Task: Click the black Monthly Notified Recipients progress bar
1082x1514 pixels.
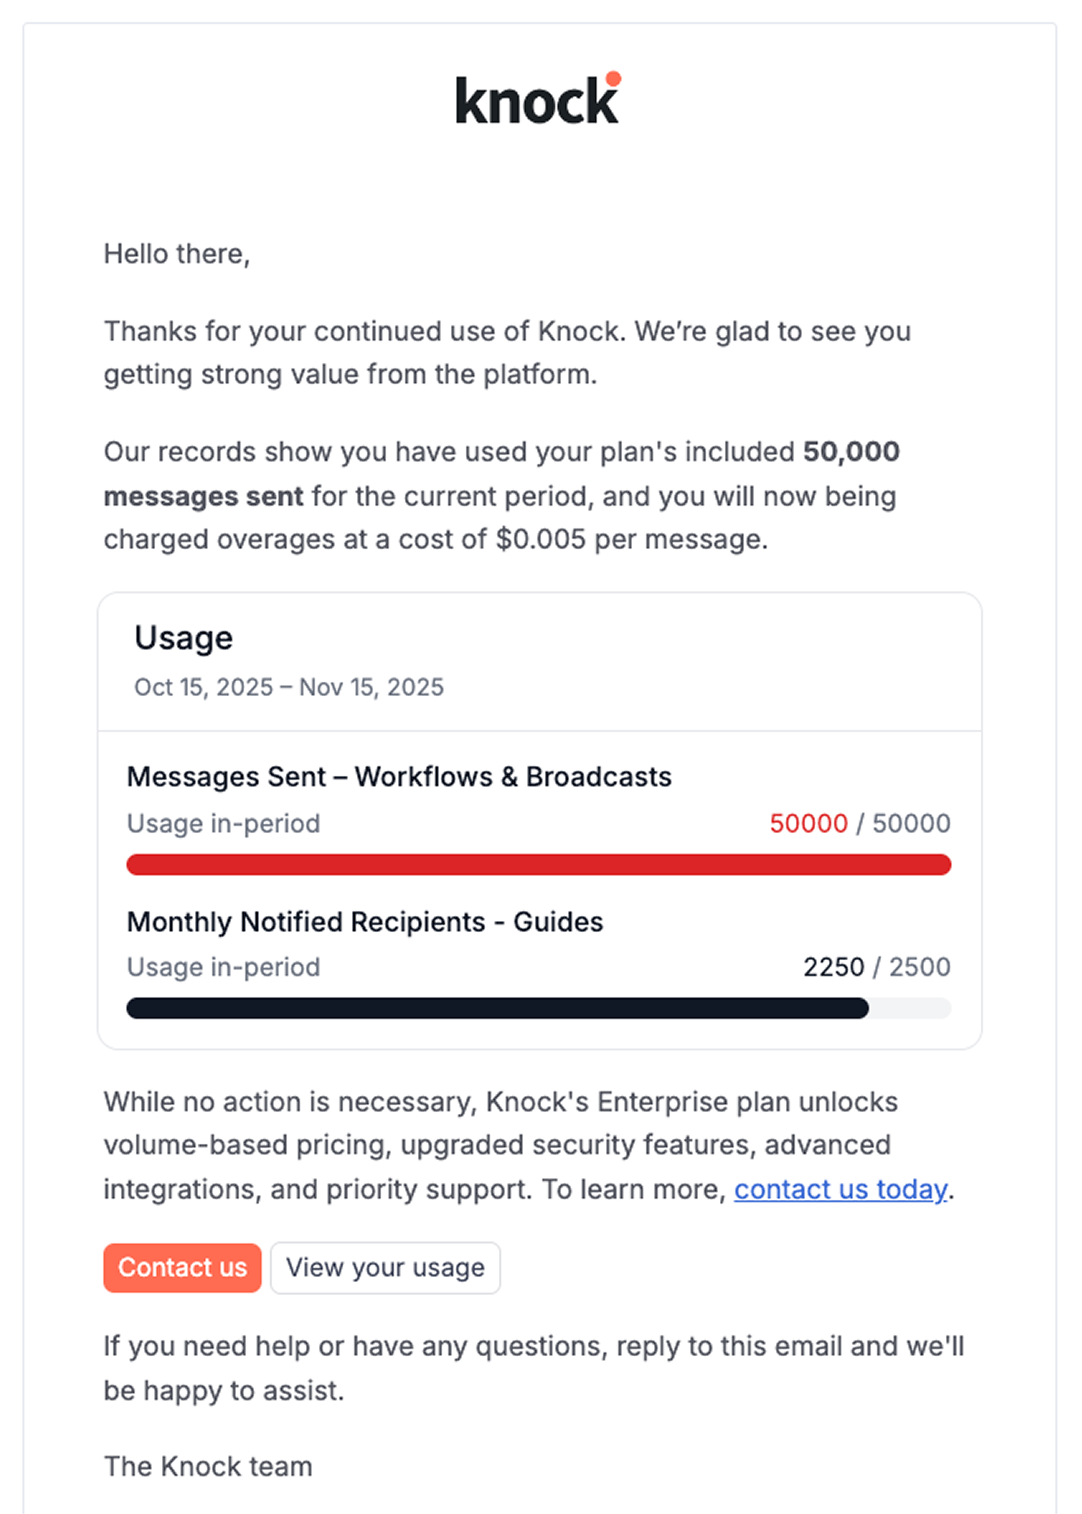Action: coord(497,1009)
